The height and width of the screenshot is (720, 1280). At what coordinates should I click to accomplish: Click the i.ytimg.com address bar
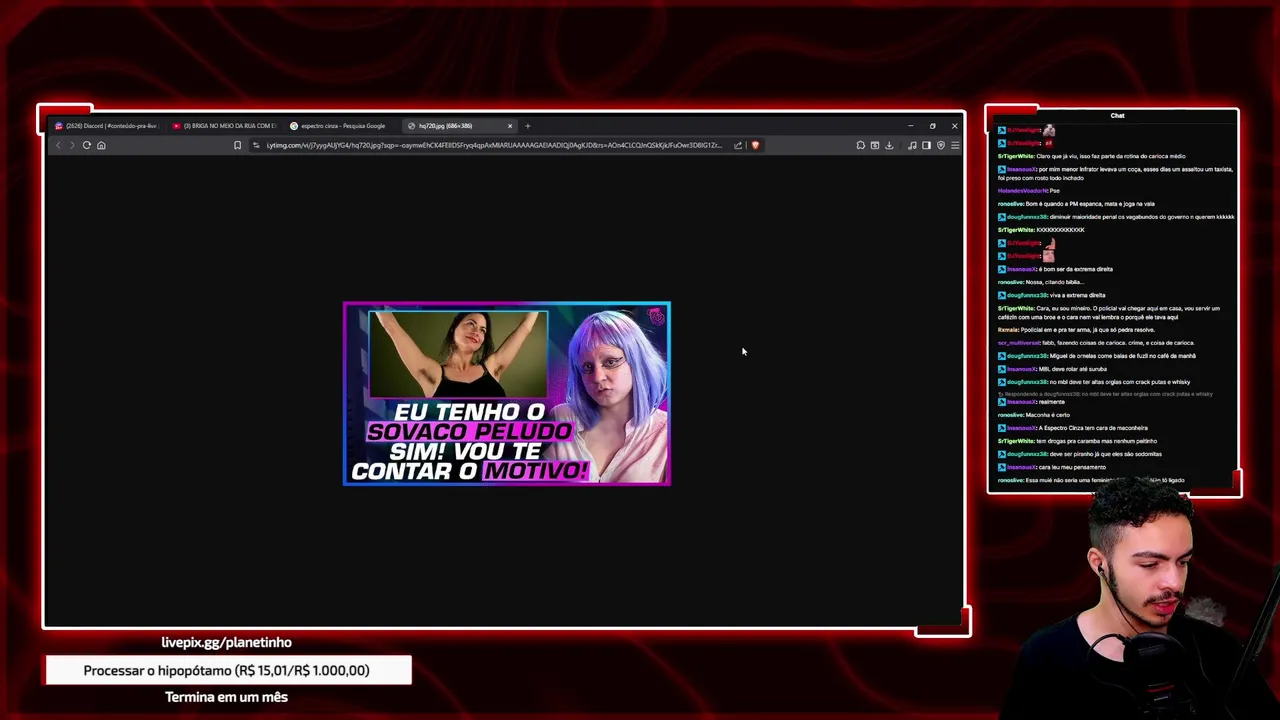pyautogui.click(x=493, y=145)
